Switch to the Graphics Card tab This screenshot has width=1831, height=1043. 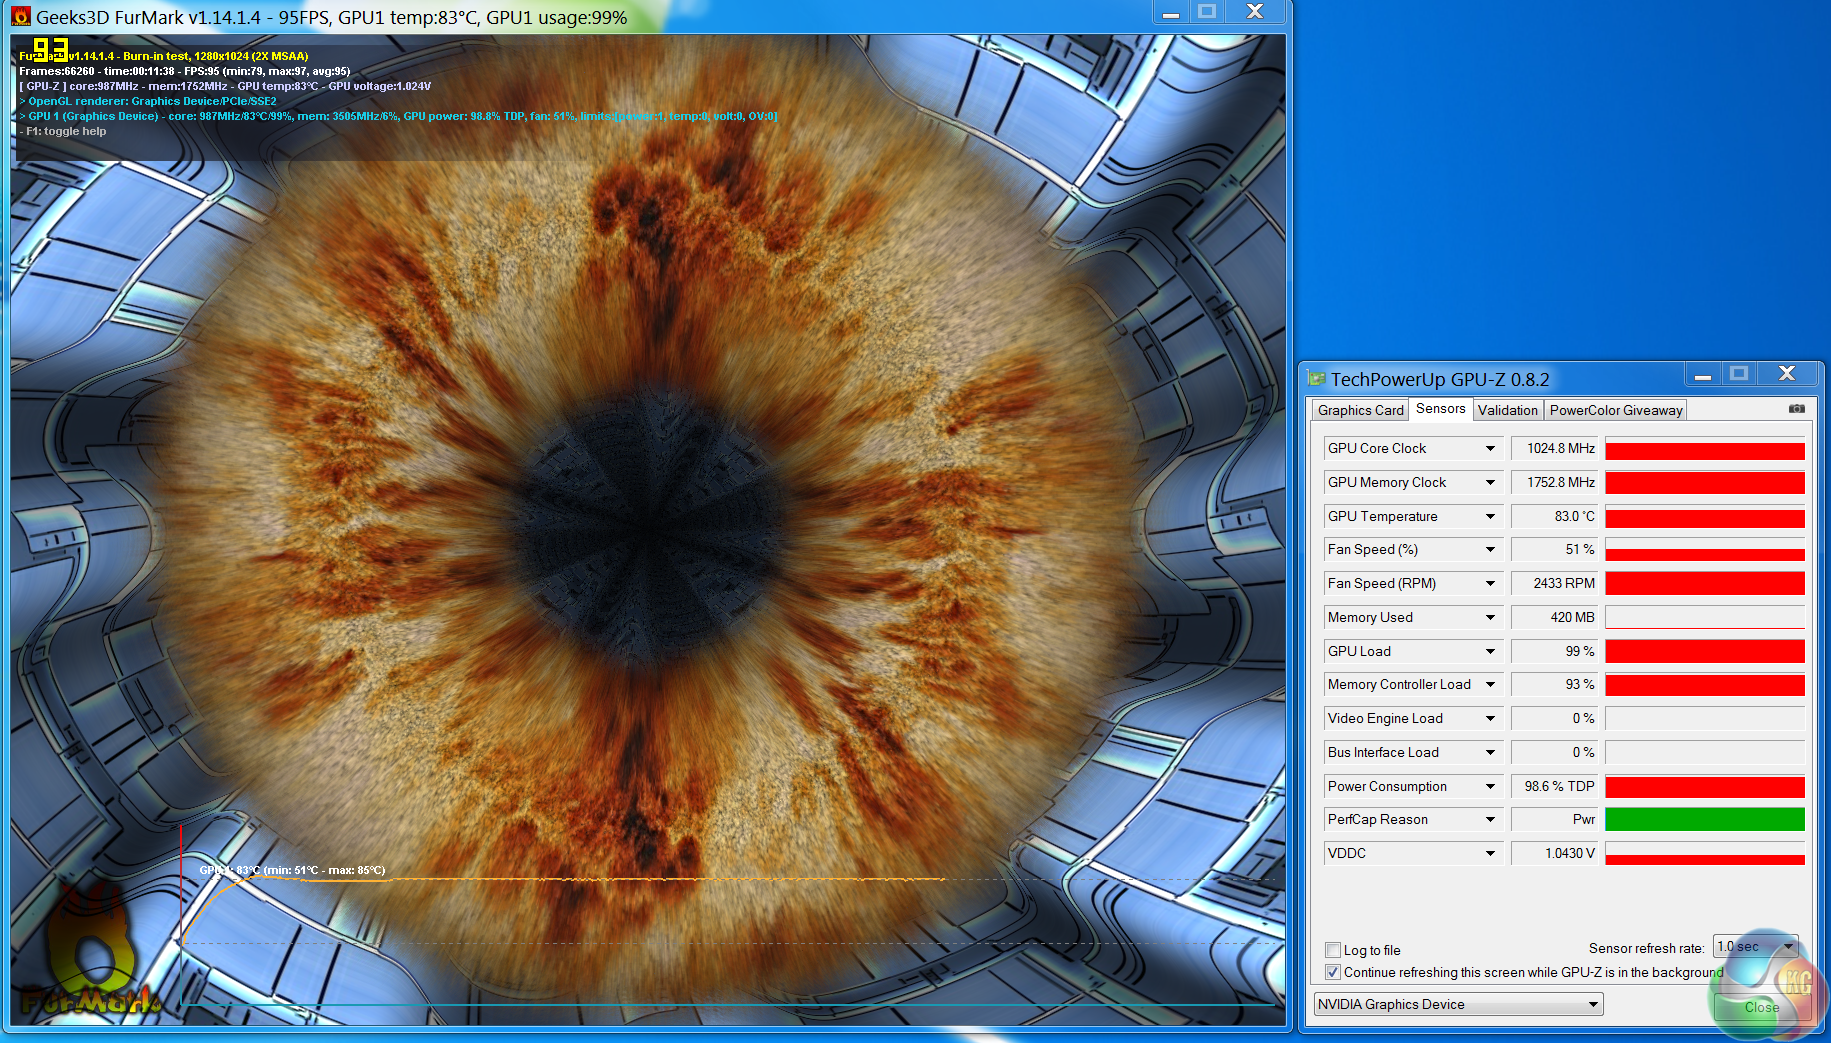(1360, 410)
